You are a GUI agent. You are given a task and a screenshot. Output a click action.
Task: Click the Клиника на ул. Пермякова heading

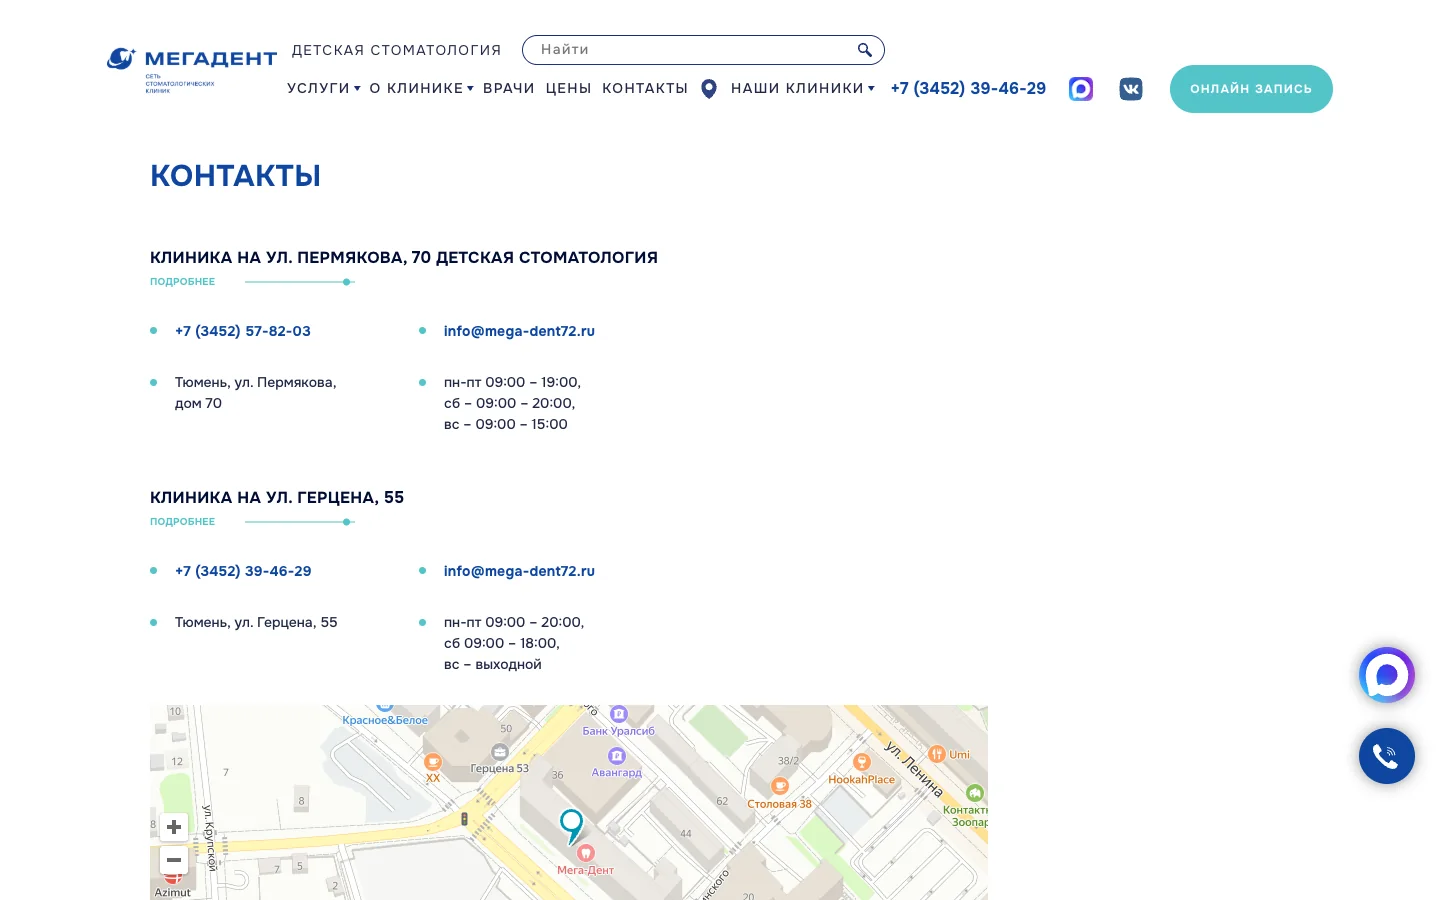(x=404, y=257)
